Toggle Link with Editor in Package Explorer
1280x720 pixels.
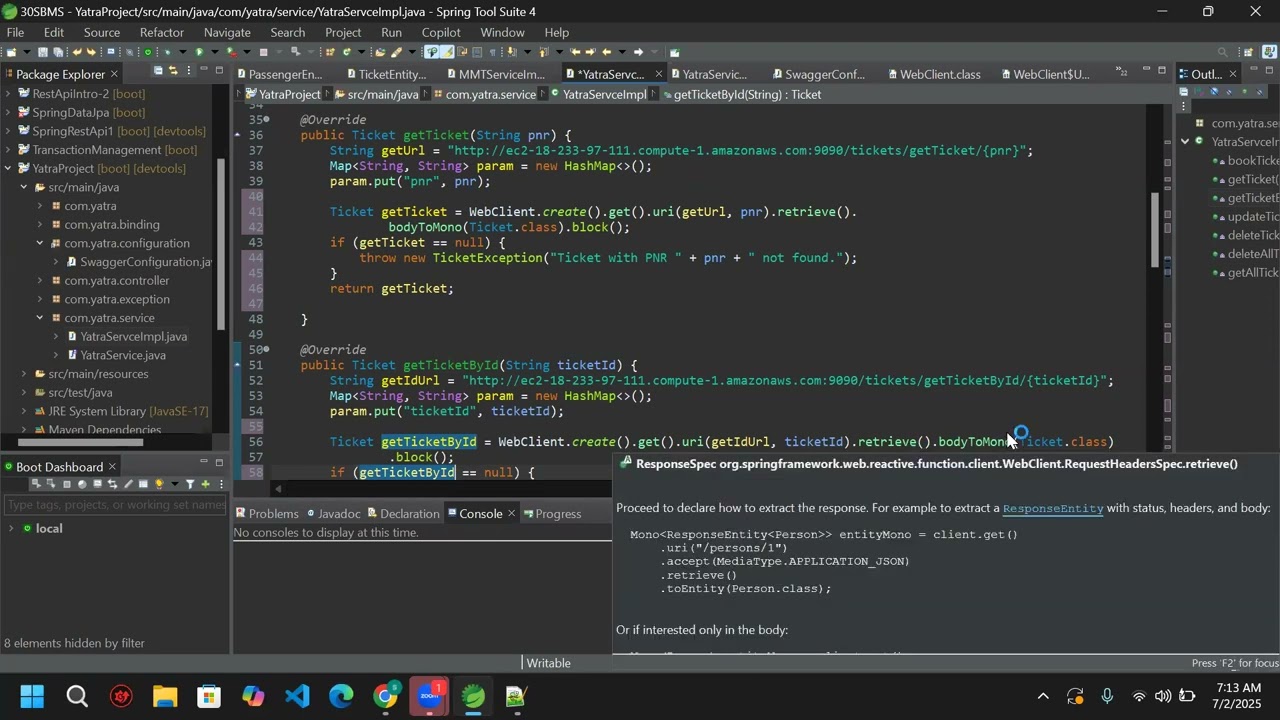tap(172, 71)
